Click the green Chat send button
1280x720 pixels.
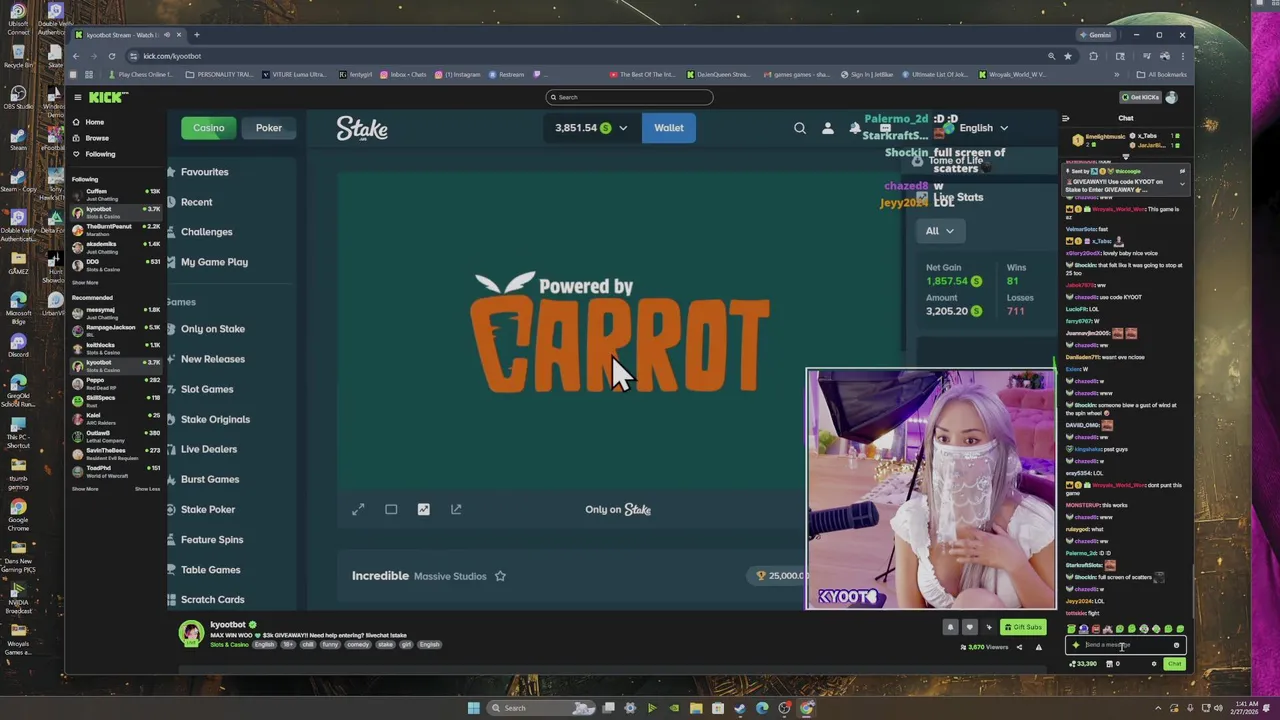(1175, 664)
